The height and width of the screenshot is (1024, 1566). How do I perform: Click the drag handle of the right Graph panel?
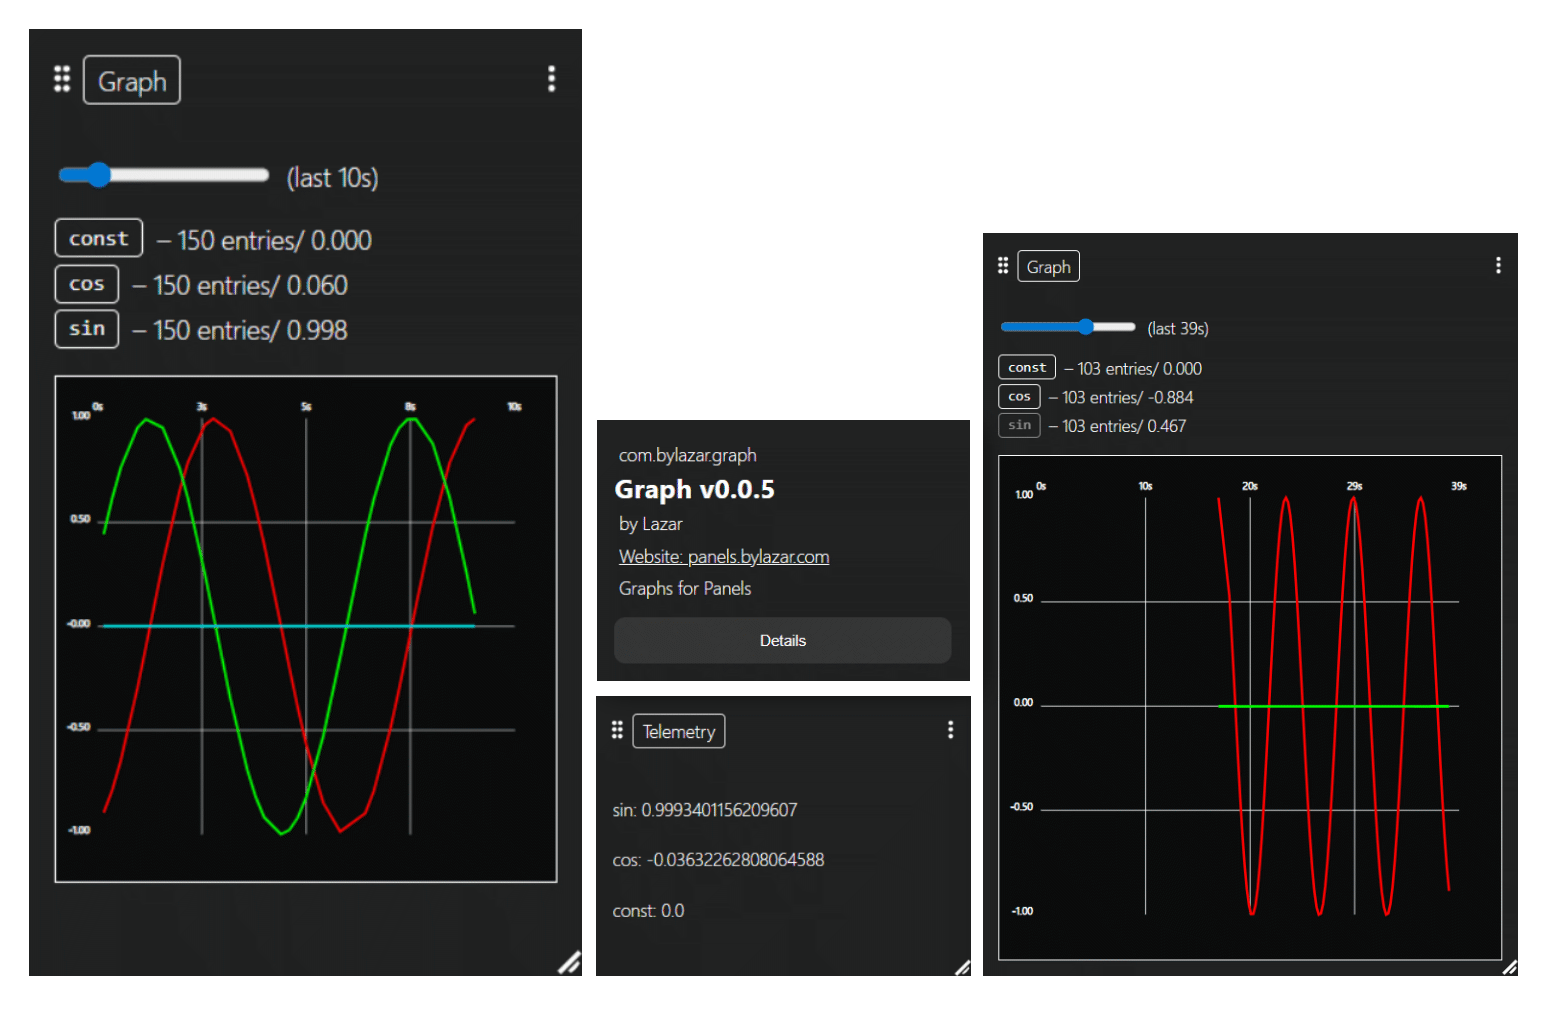[x=1003, y=266]
